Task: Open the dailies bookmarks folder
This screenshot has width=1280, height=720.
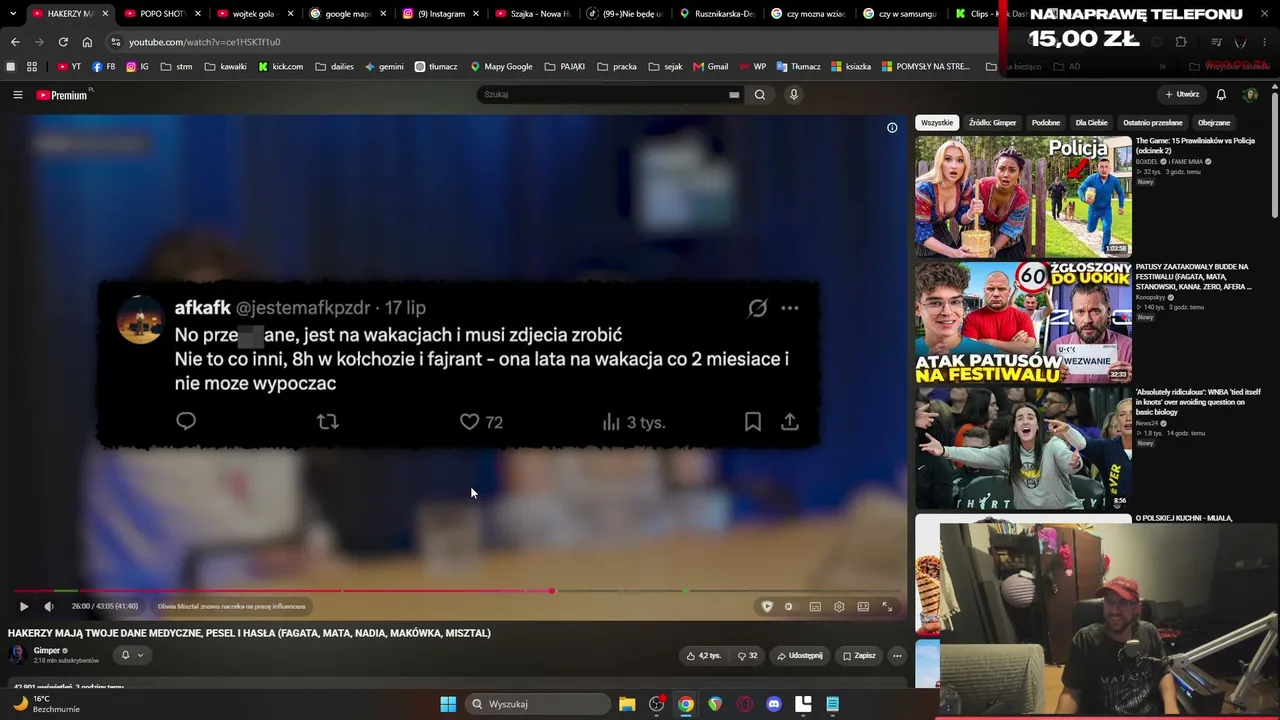Action: (334, 67)
